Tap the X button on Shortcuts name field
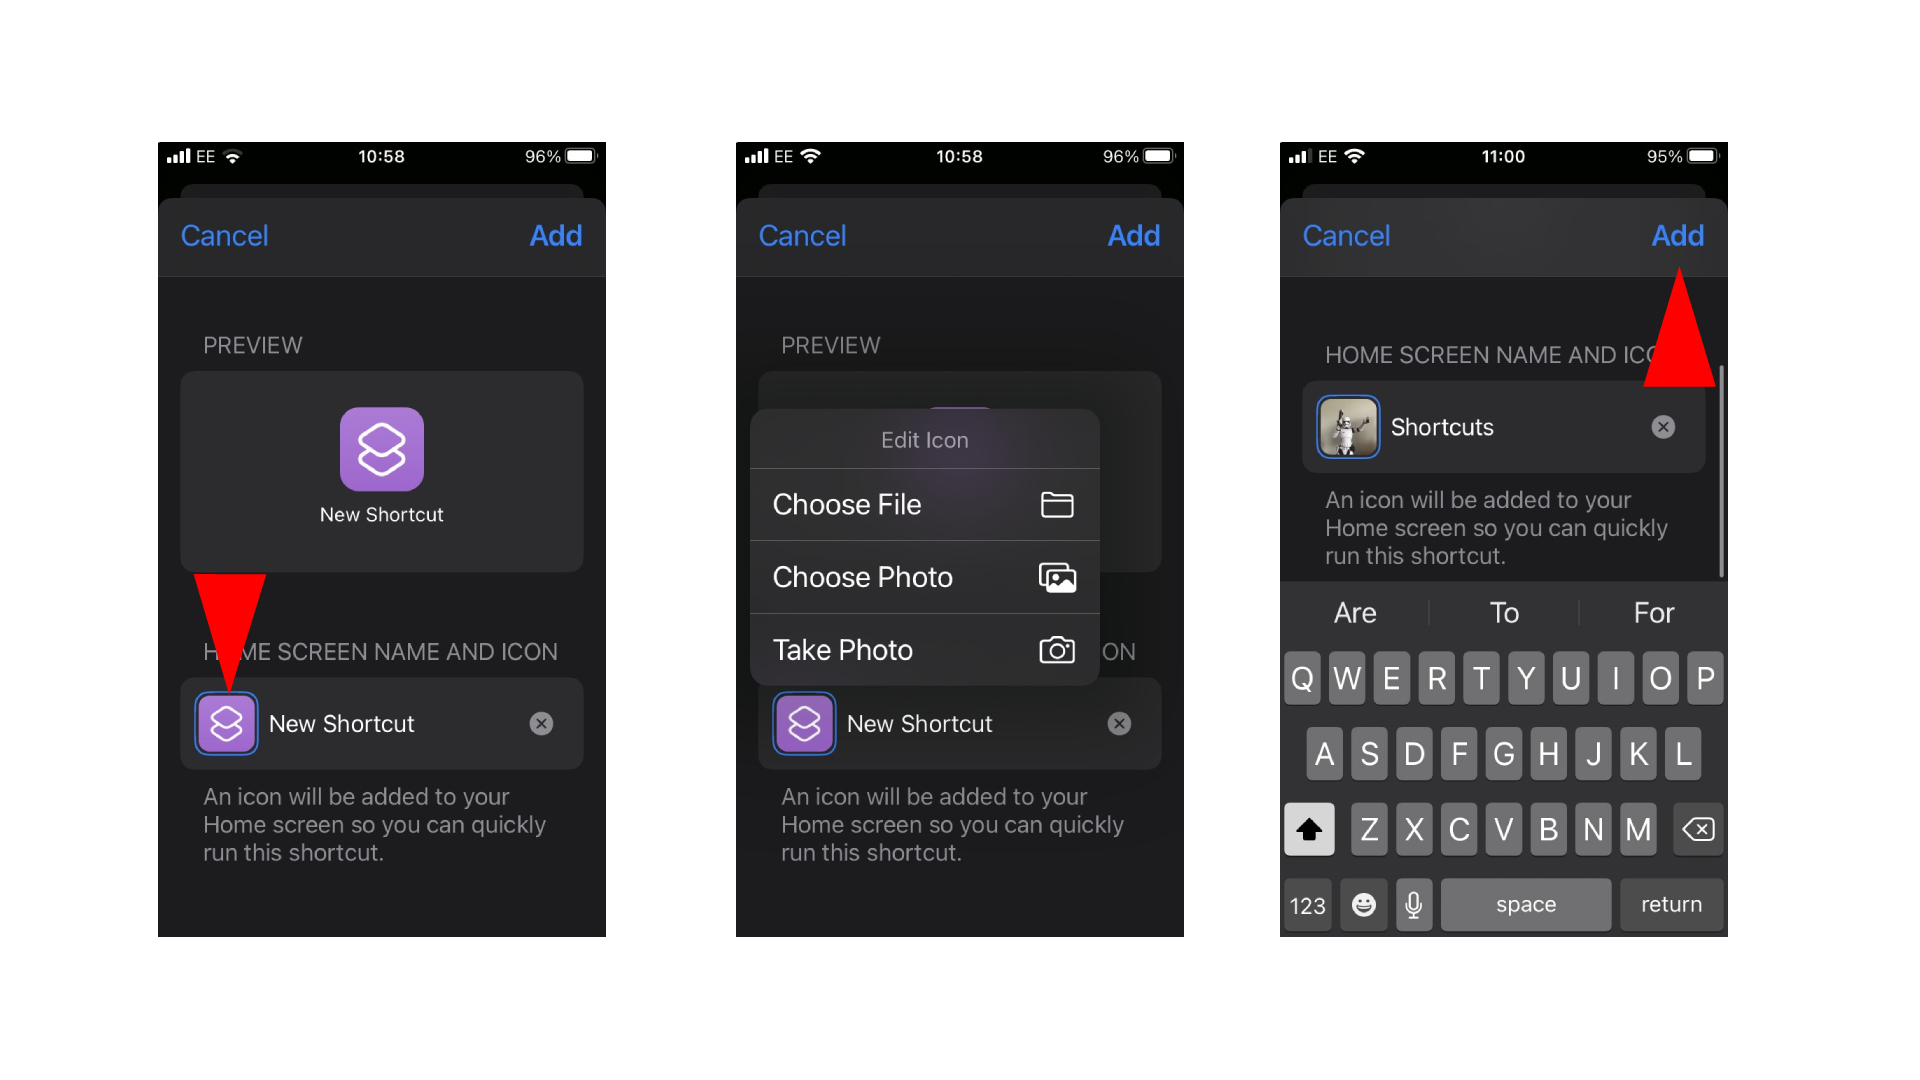 point(1663,425)
